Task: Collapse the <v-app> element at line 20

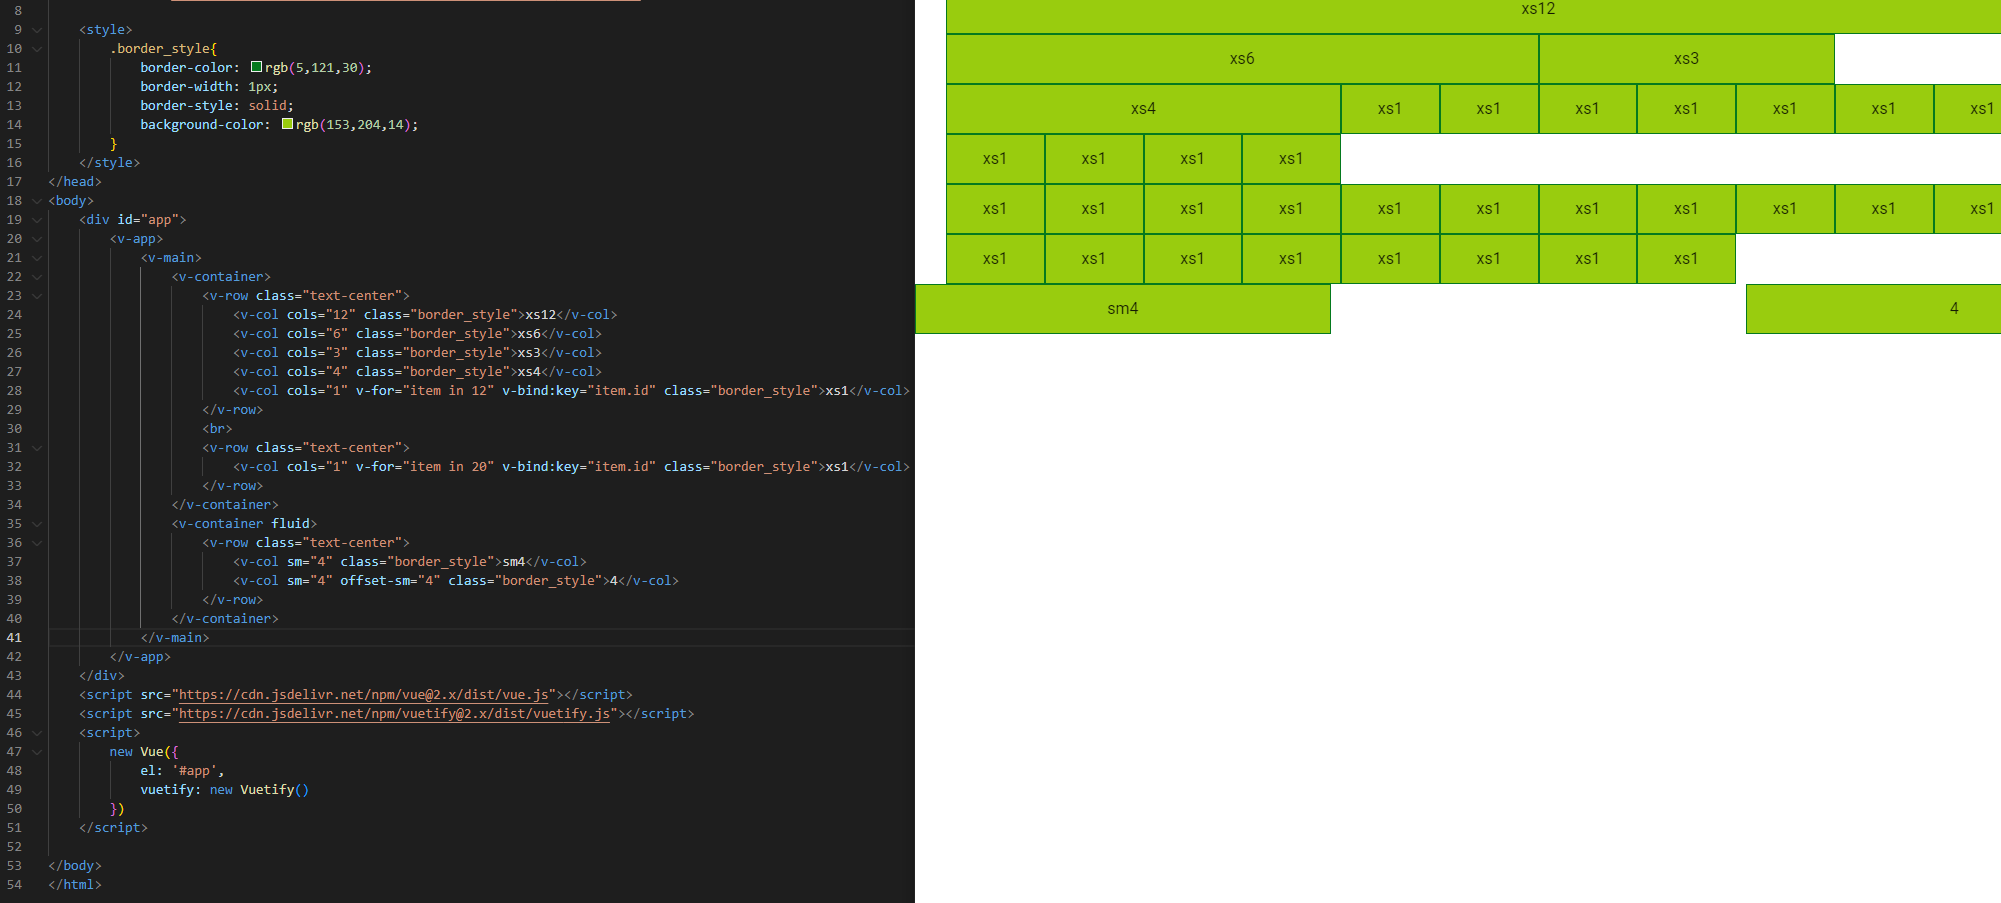Action: tap(37, 239)
